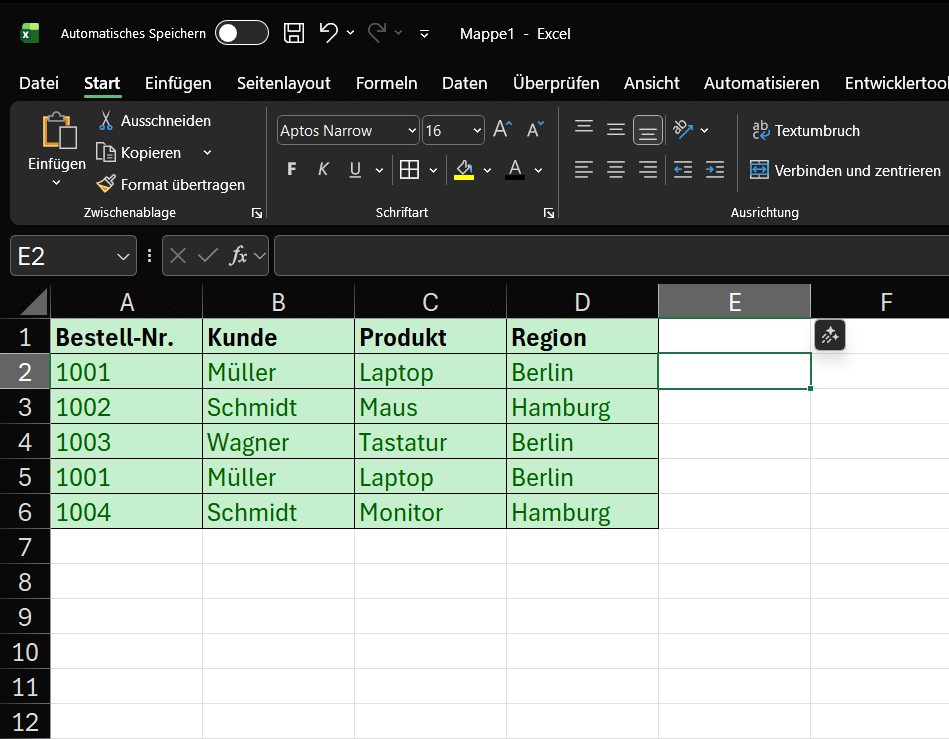Click the Quick Analysis button near E2
Viewport: 949px width, 739px height.
coord(830,336)
